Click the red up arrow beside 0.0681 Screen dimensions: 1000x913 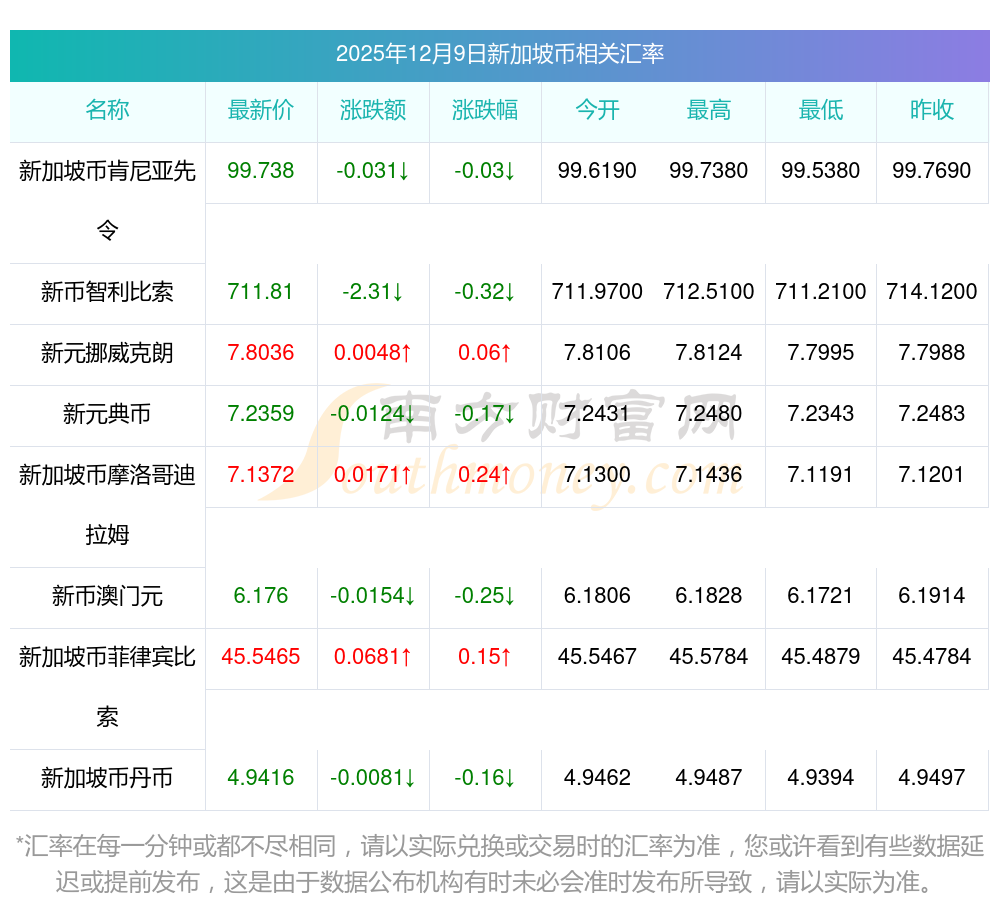pyautogui.click(x=407, y=657)
